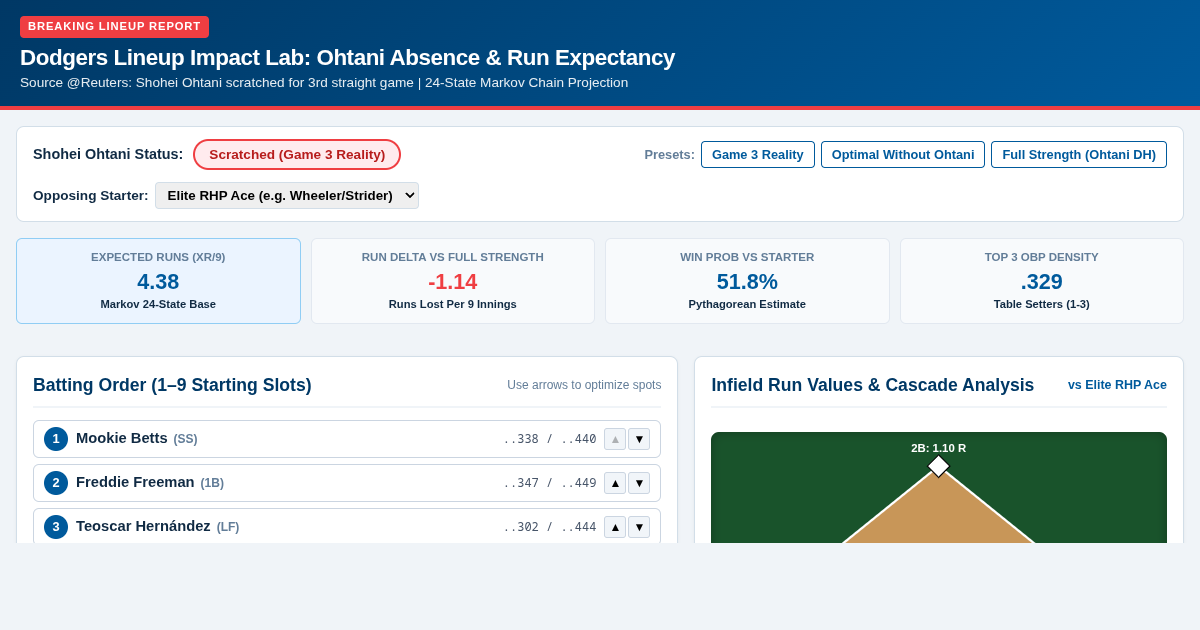Screen dimensions: 1200x630
Task: Click the Freddie Freeman player name
Action: [135, 482]
